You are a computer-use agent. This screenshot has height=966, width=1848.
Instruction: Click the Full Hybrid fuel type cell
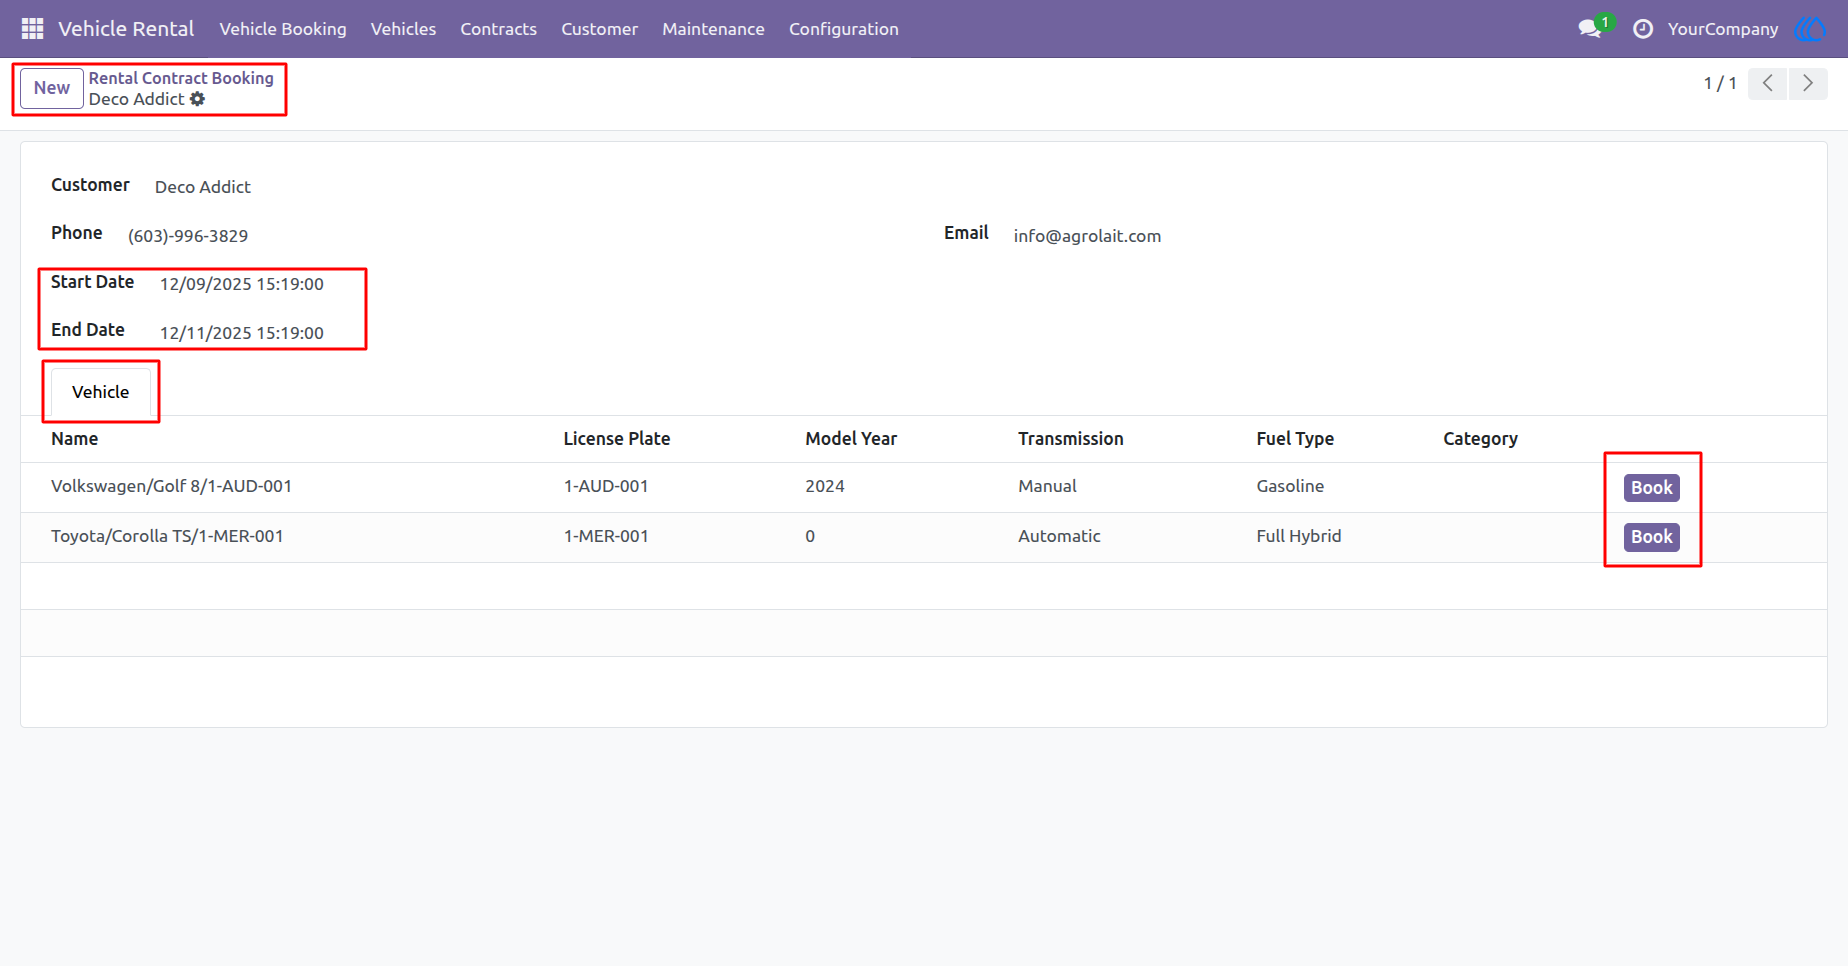tap(1299, 536)
